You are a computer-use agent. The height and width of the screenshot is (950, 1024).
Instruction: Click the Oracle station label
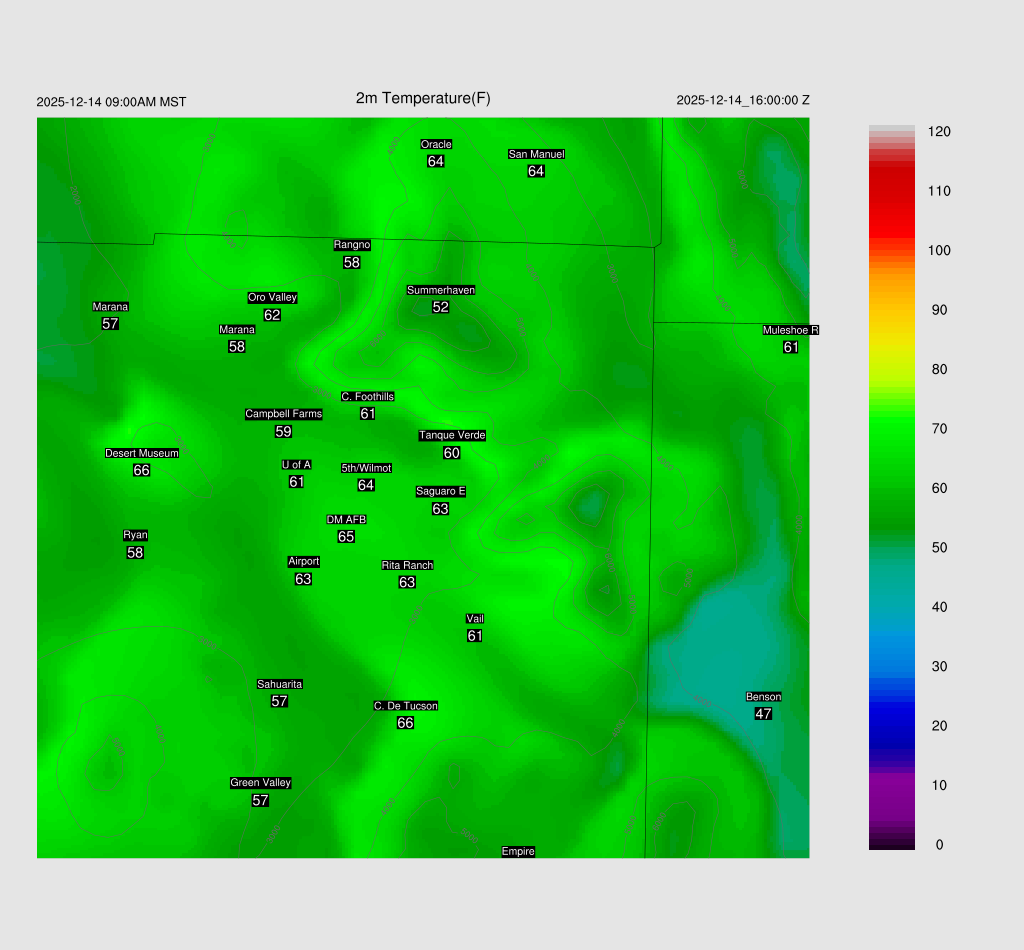436,145
